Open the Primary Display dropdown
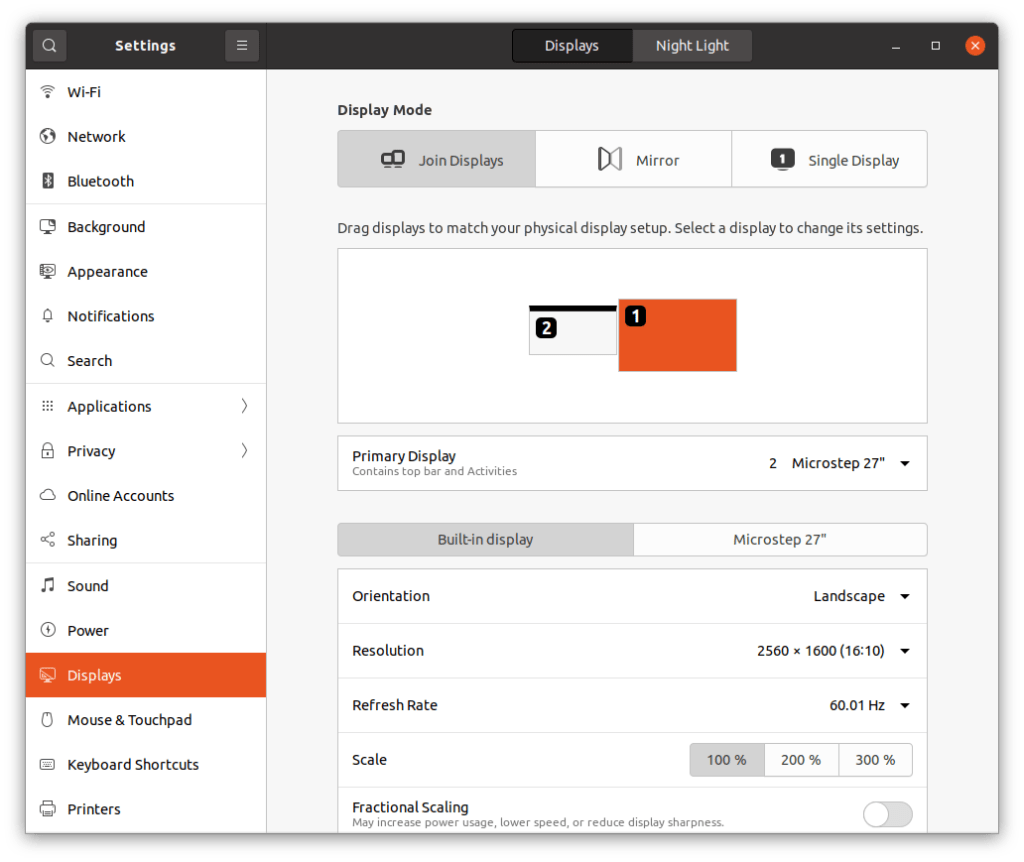This screenshot has height=862, width=1024. 838,464
